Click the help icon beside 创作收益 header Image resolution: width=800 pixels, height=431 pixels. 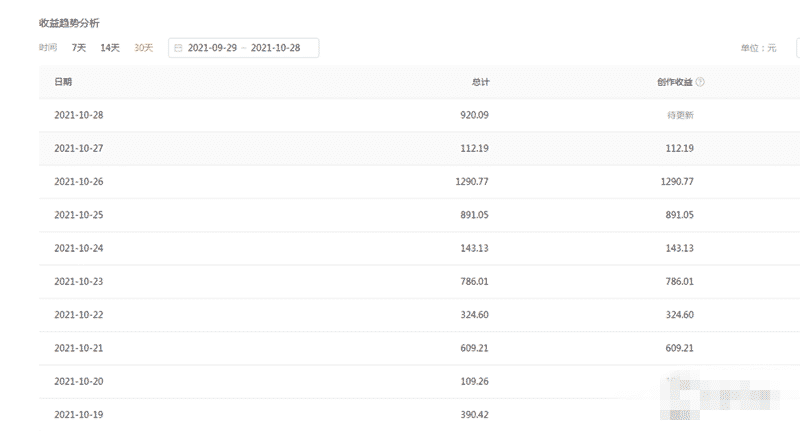700,82
